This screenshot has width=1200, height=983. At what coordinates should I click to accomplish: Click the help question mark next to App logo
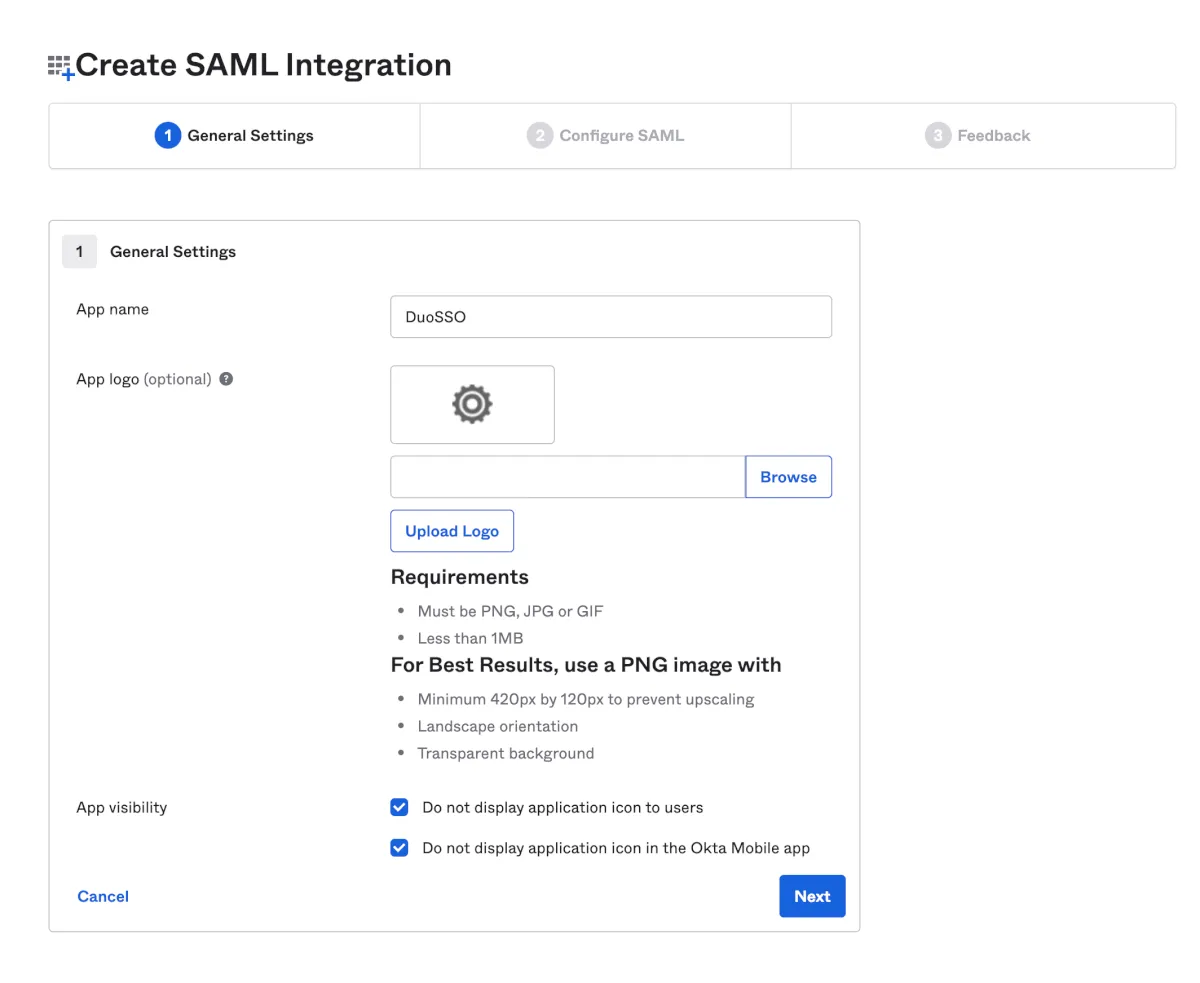tap(226, 379)
